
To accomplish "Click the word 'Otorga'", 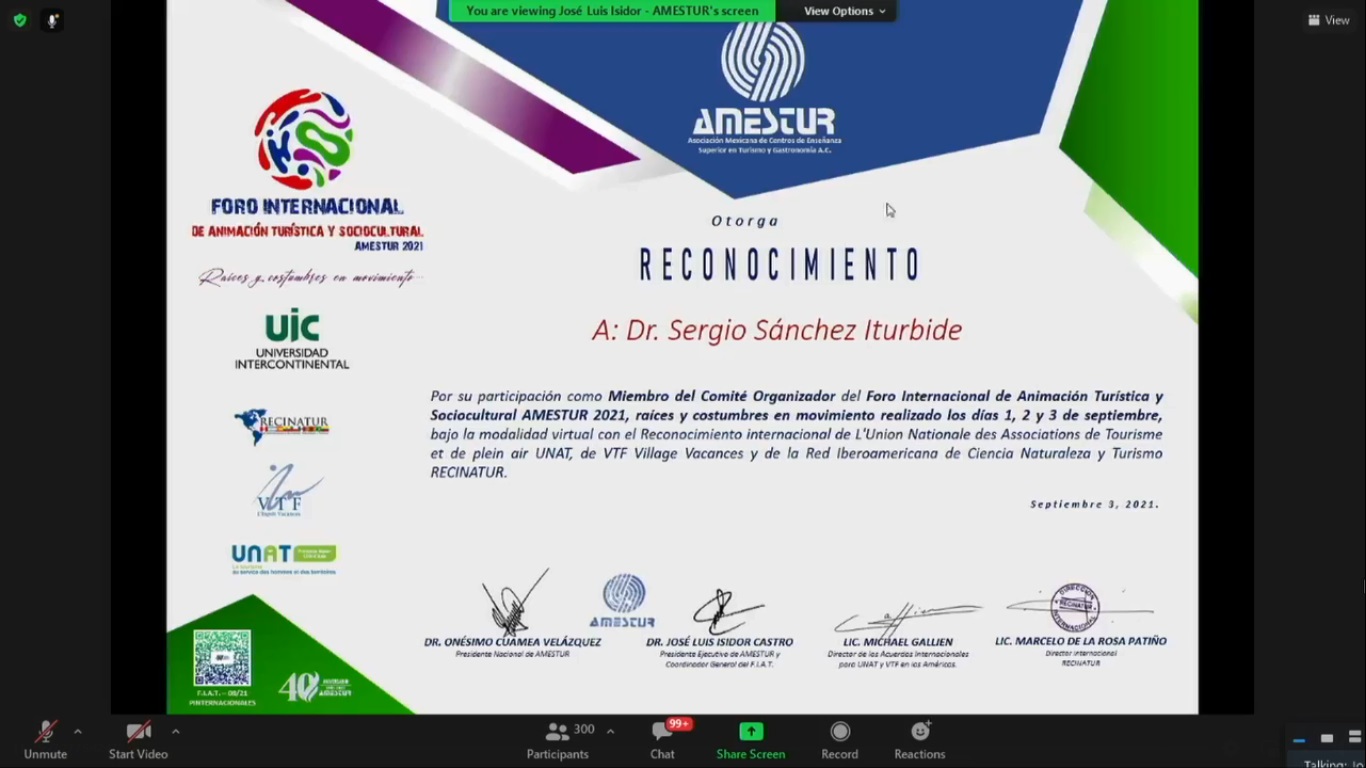I will tap(745, 221).
